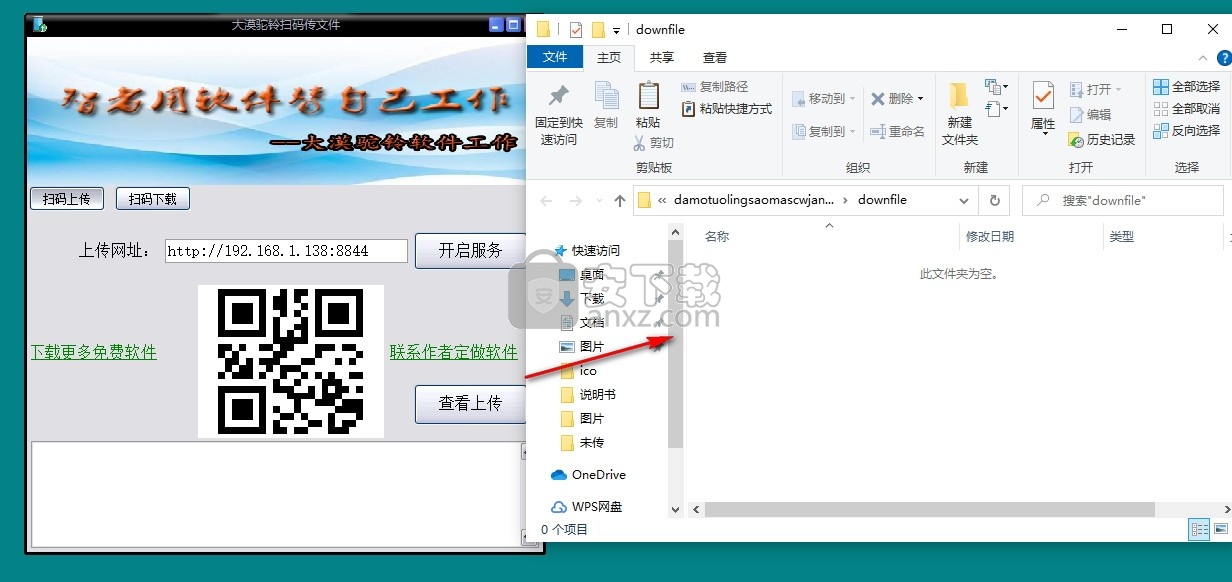1232x582 pixels.
Task: Open the 下载更多免费软件 link
Action: pos(93,352)
